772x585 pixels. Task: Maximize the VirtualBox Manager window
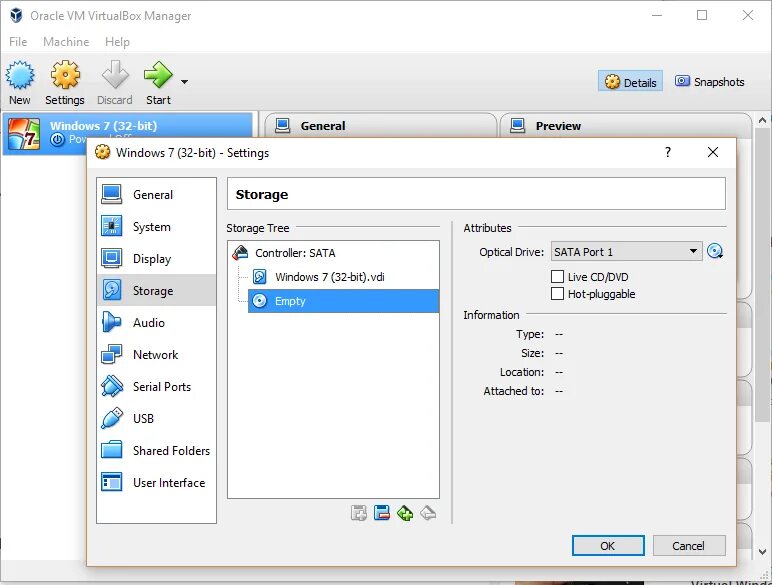(x=702, y=15)
